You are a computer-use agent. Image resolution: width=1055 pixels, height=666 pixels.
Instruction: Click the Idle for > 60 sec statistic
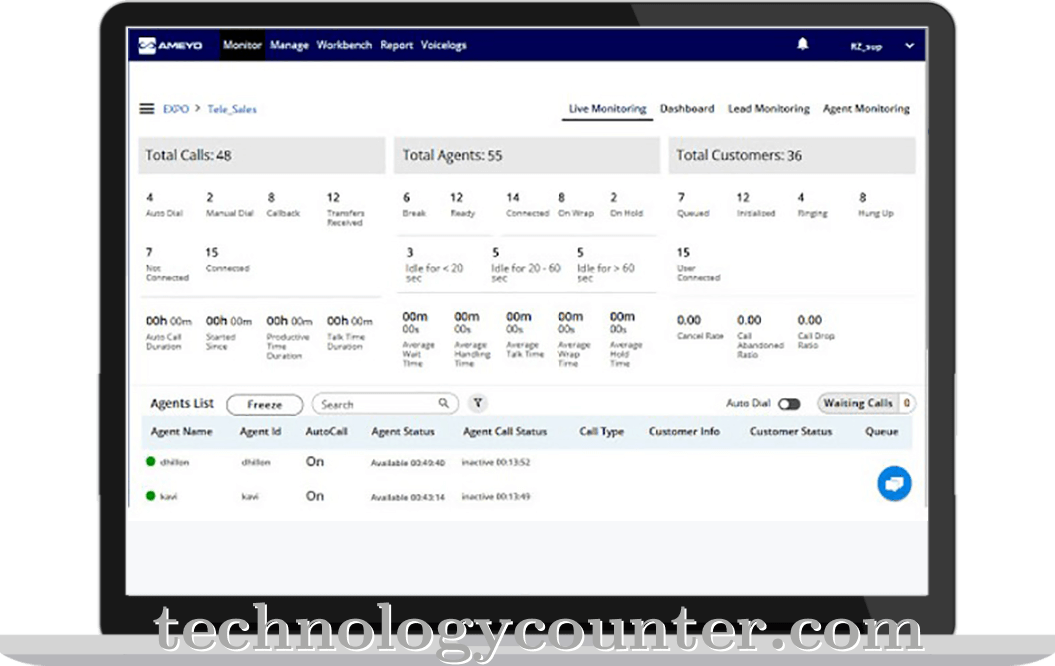[x=606, y=264]
